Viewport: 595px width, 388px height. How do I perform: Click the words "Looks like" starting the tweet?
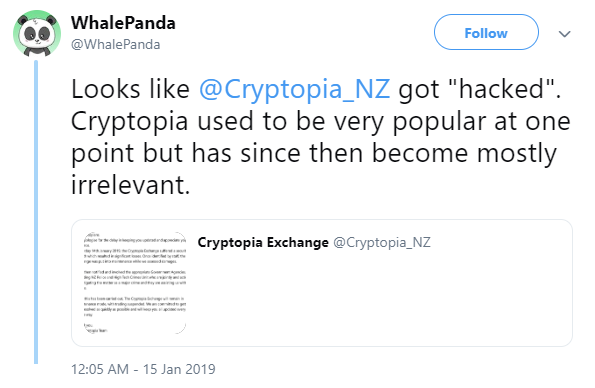coord(130,89)
